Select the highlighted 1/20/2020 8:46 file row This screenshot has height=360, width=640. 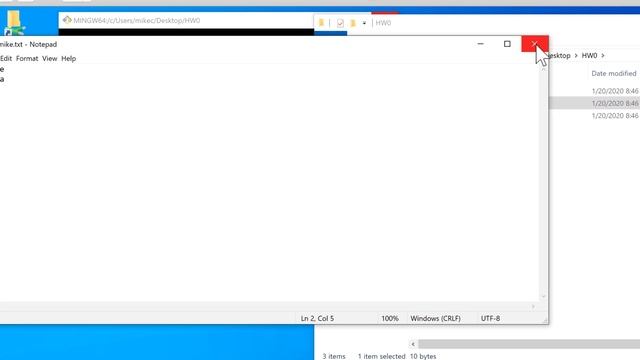click(x=594, y=103)
